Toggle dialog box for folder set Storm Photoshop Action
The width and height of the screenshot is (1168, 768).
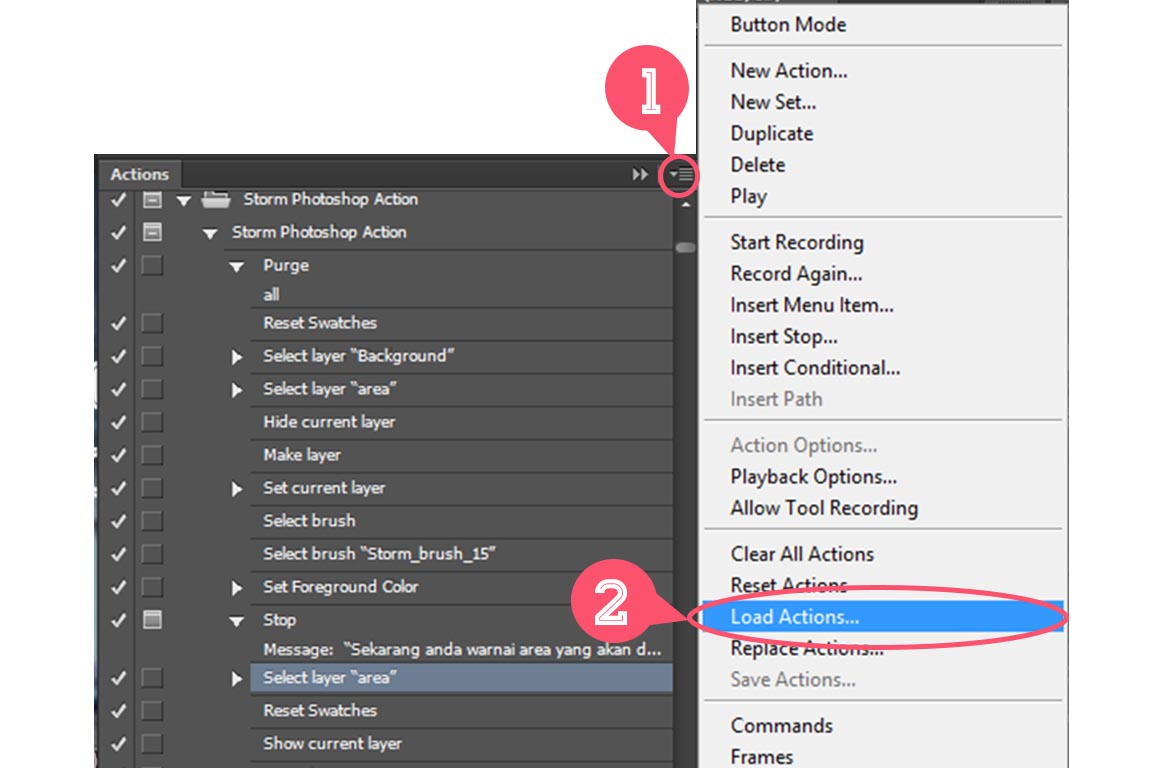tap(152, 200)
